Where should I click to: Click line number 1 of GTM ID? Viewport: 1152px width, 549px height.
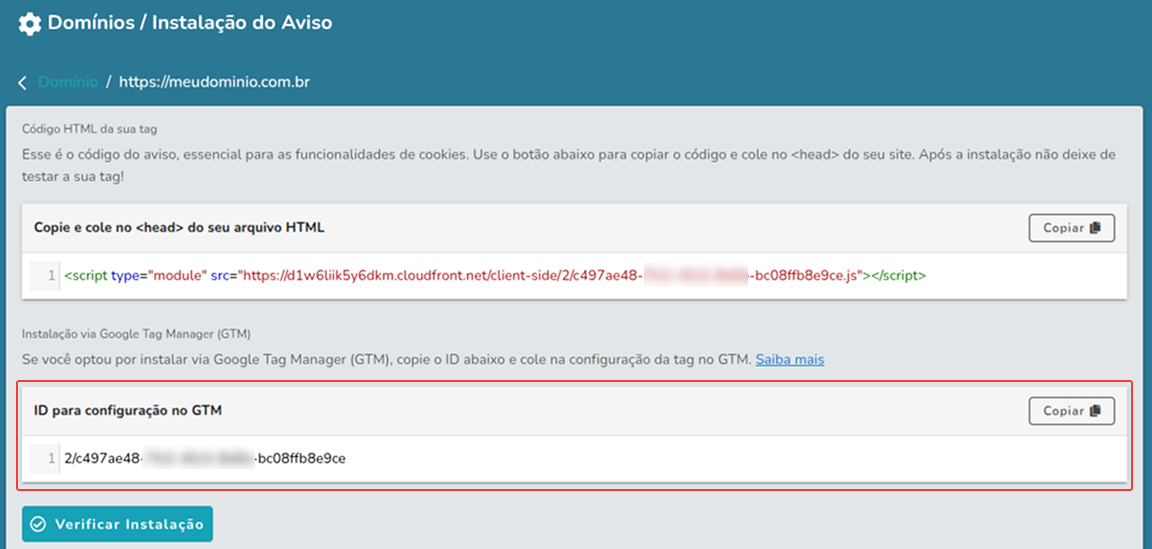coord(50,459)
